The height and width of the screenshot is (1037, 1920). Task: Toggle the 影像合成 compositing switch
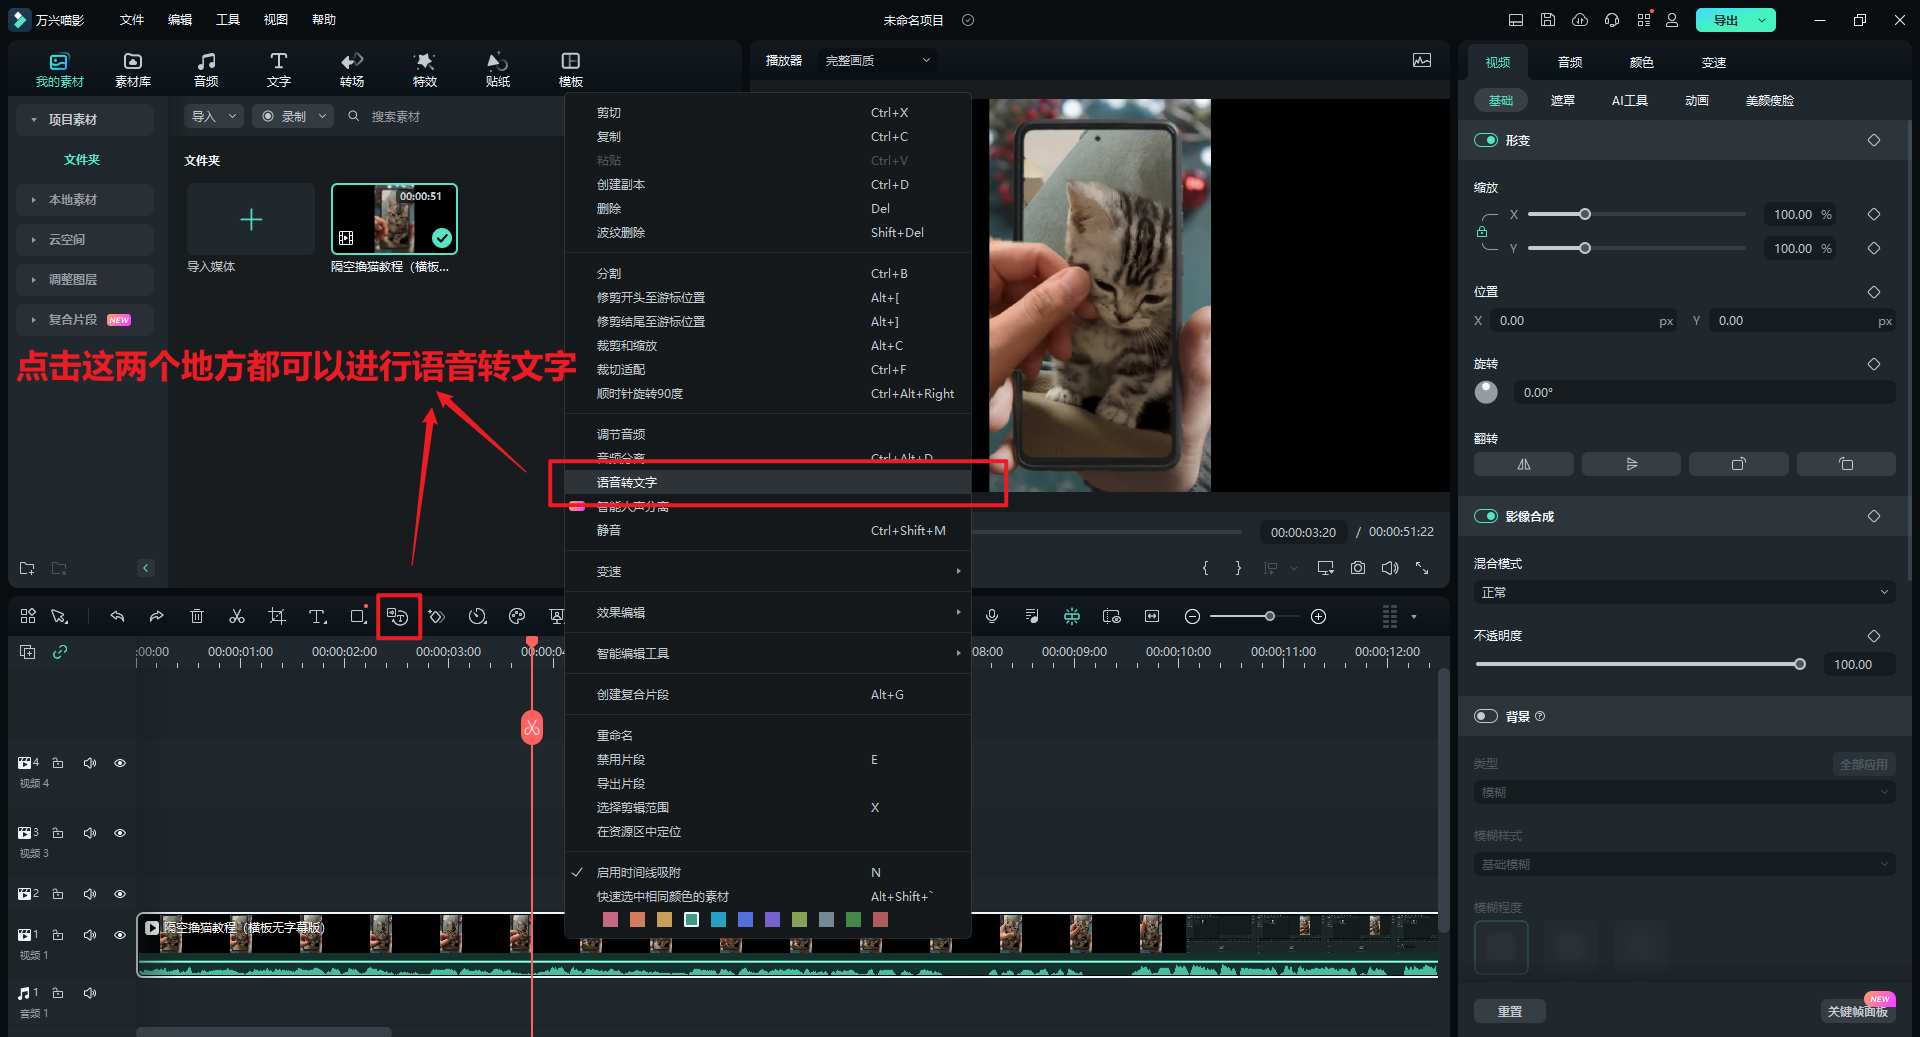pyautogui.click(x=1484, y=516)
